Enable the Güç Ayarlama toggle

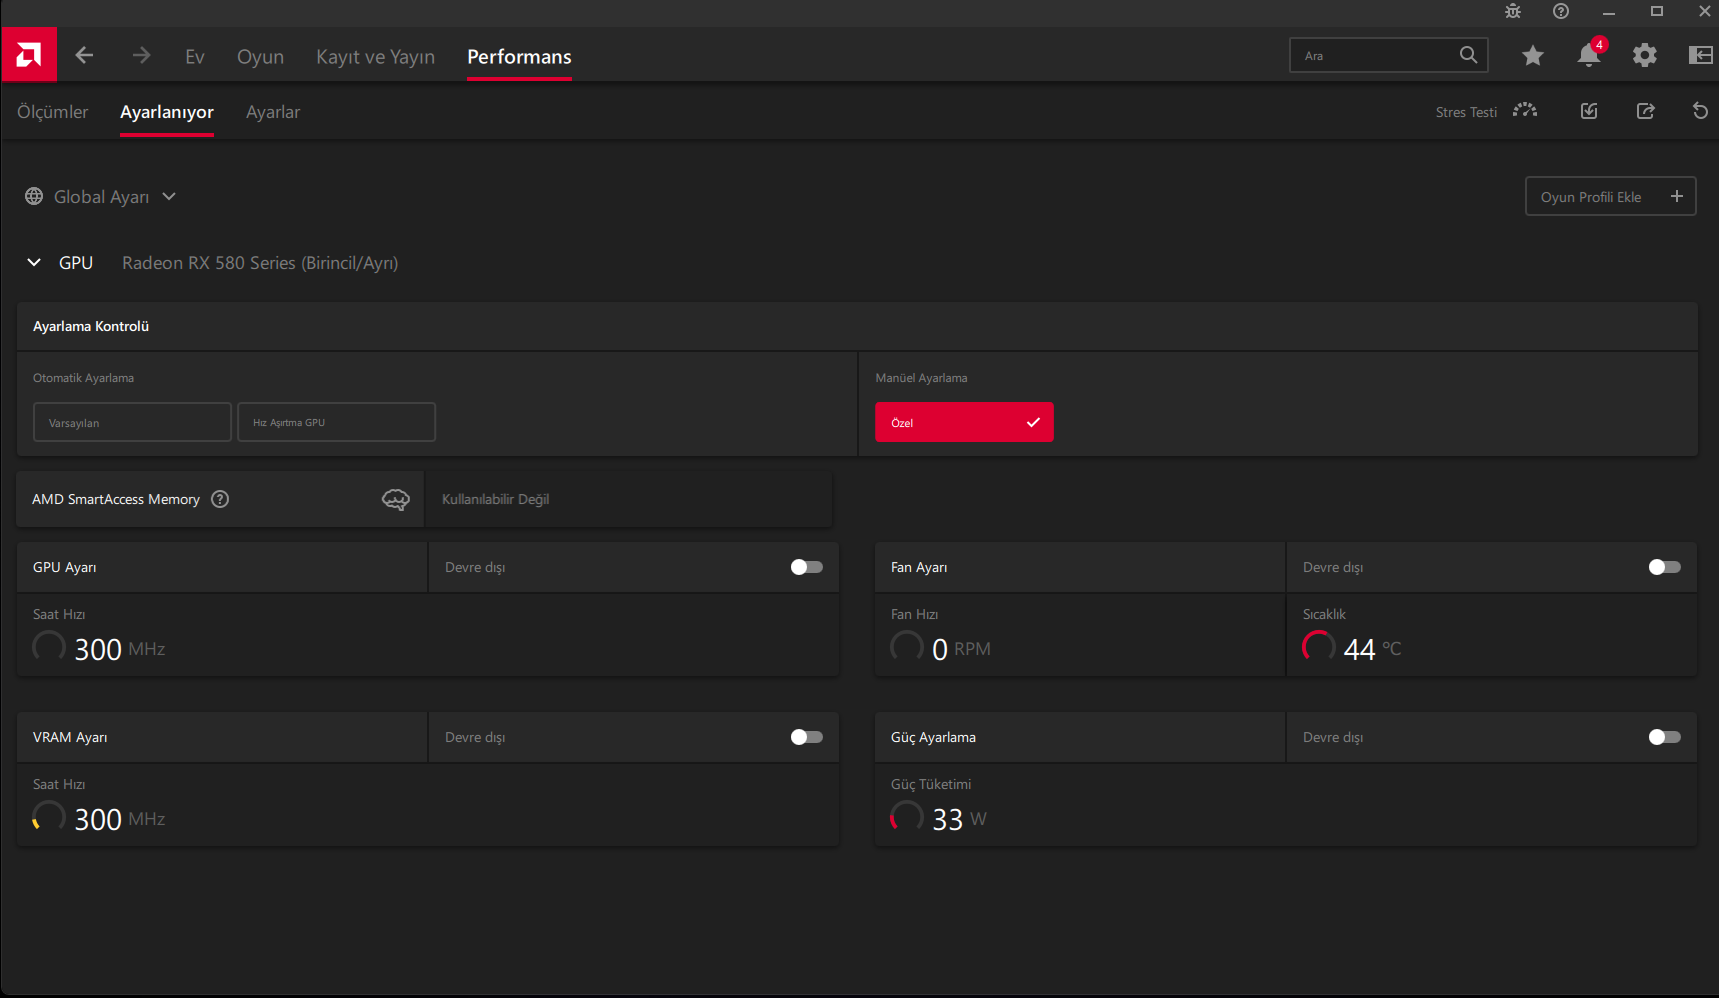click(1665, 737)
